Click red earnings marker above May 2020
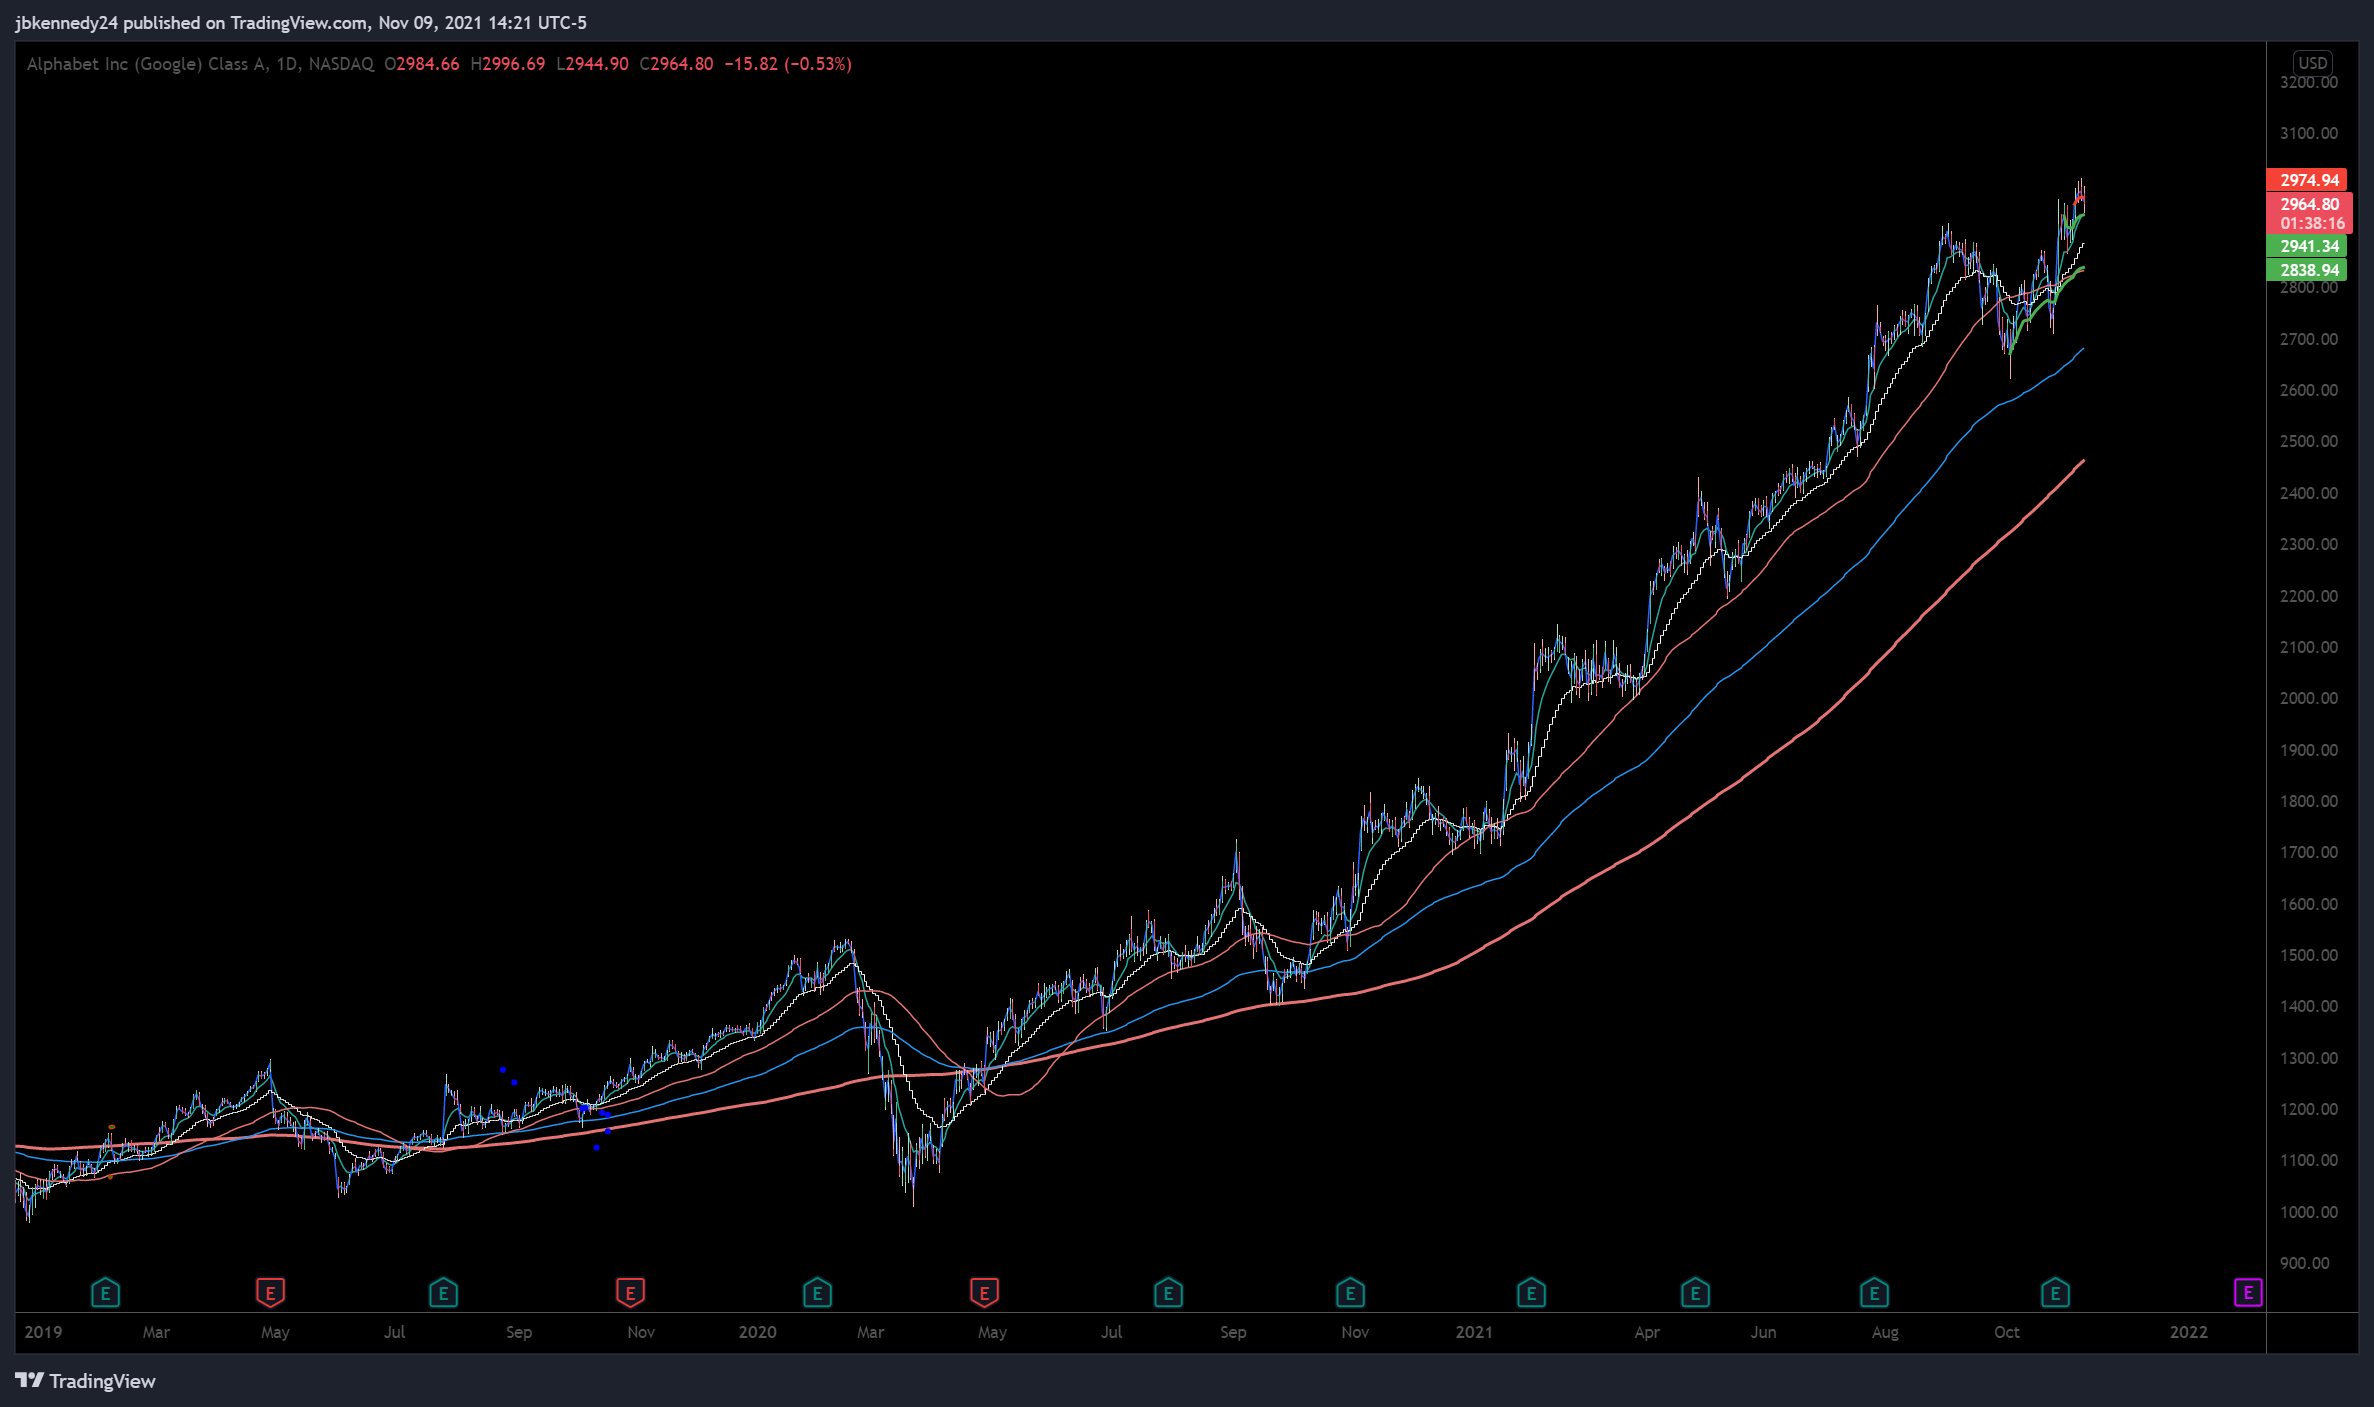The width and height of the screenshot is (2374, 1407). (x=984, y=1293)
